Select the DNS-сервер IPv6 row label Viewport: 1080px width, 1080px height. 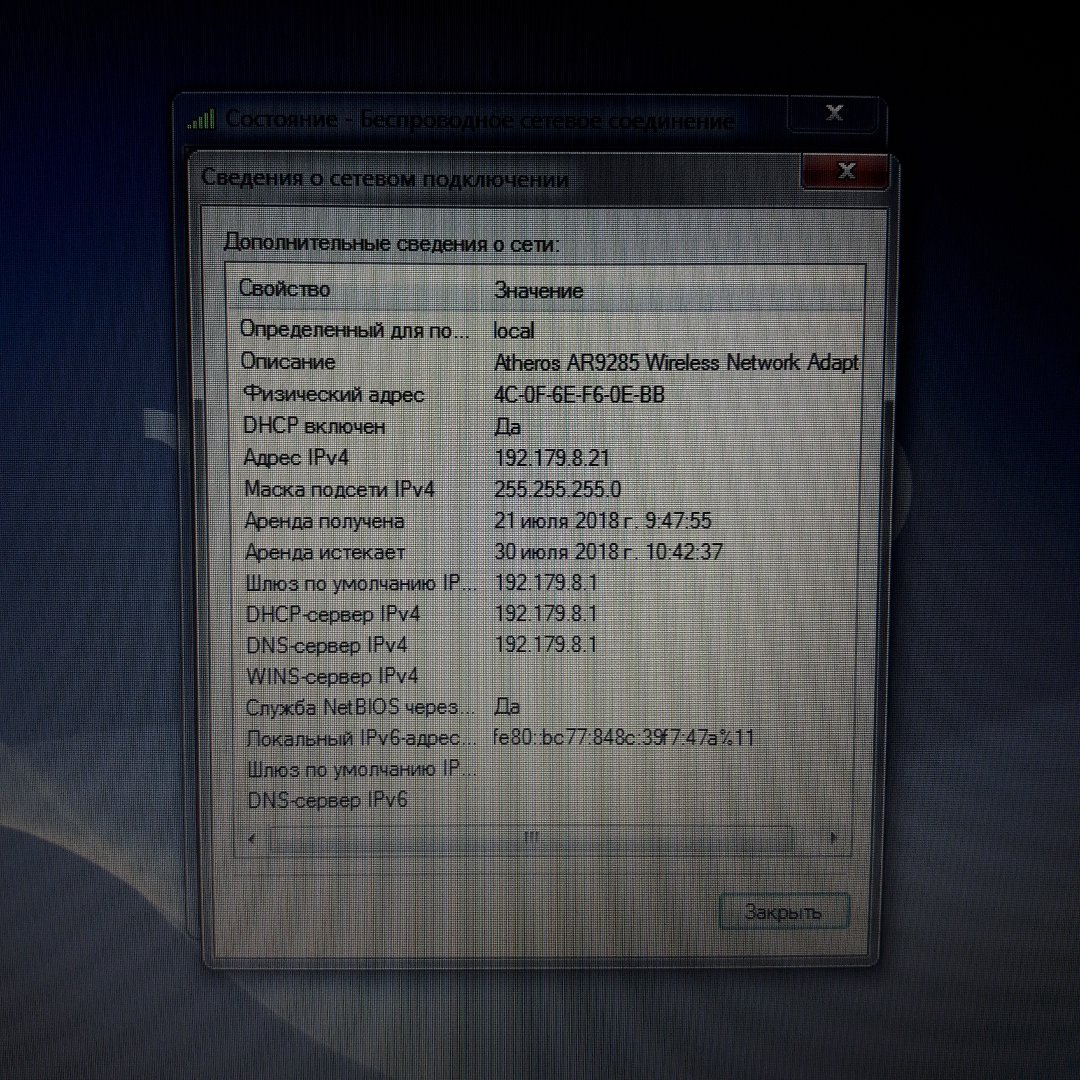coord(327,800)
